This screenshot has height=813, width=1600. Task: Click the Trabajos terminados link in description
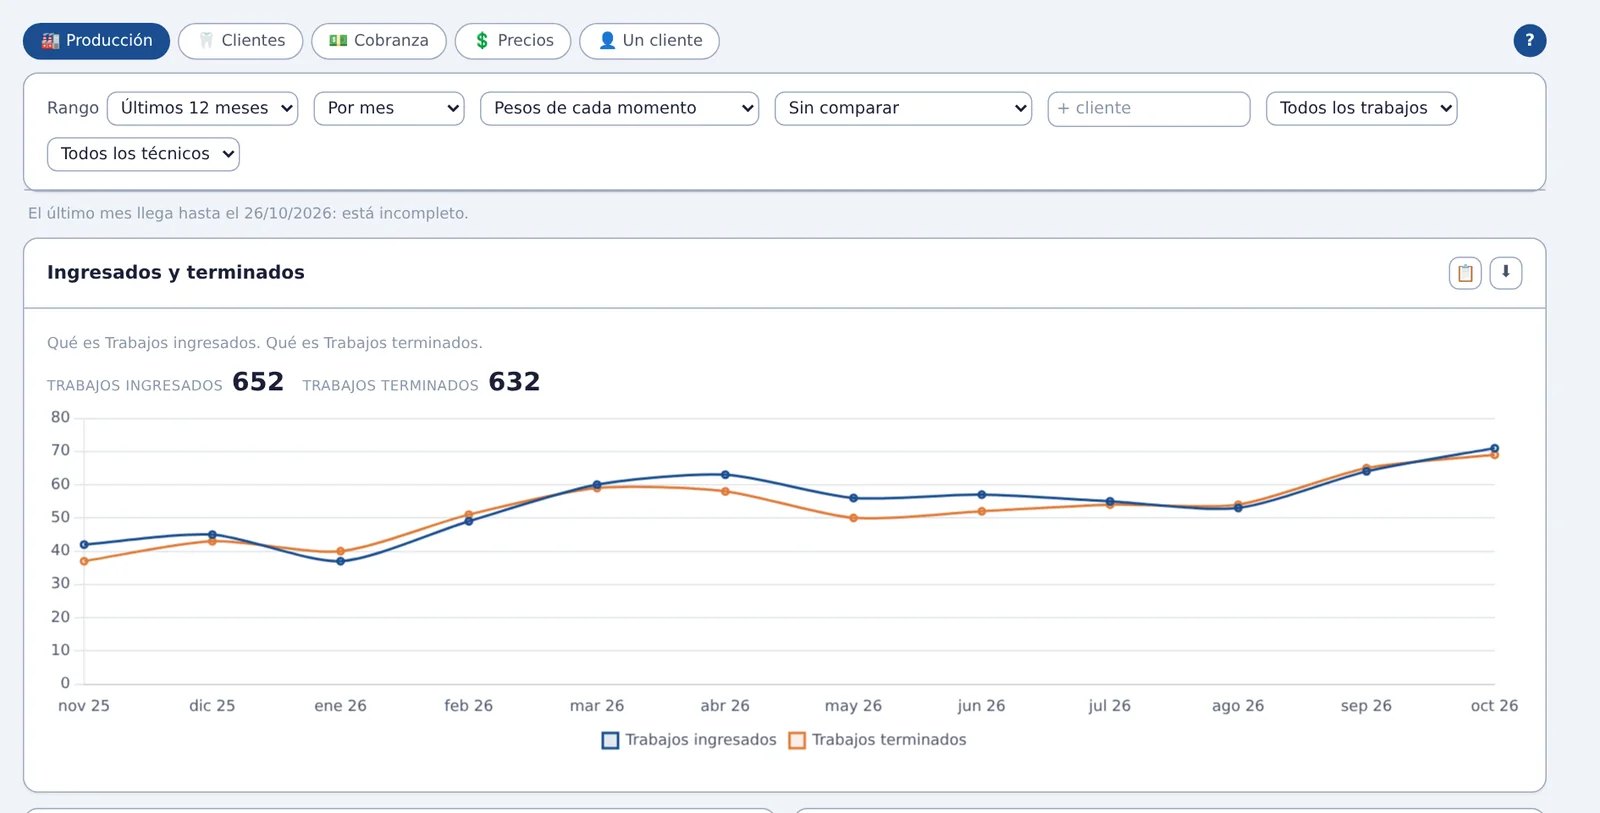401,343
